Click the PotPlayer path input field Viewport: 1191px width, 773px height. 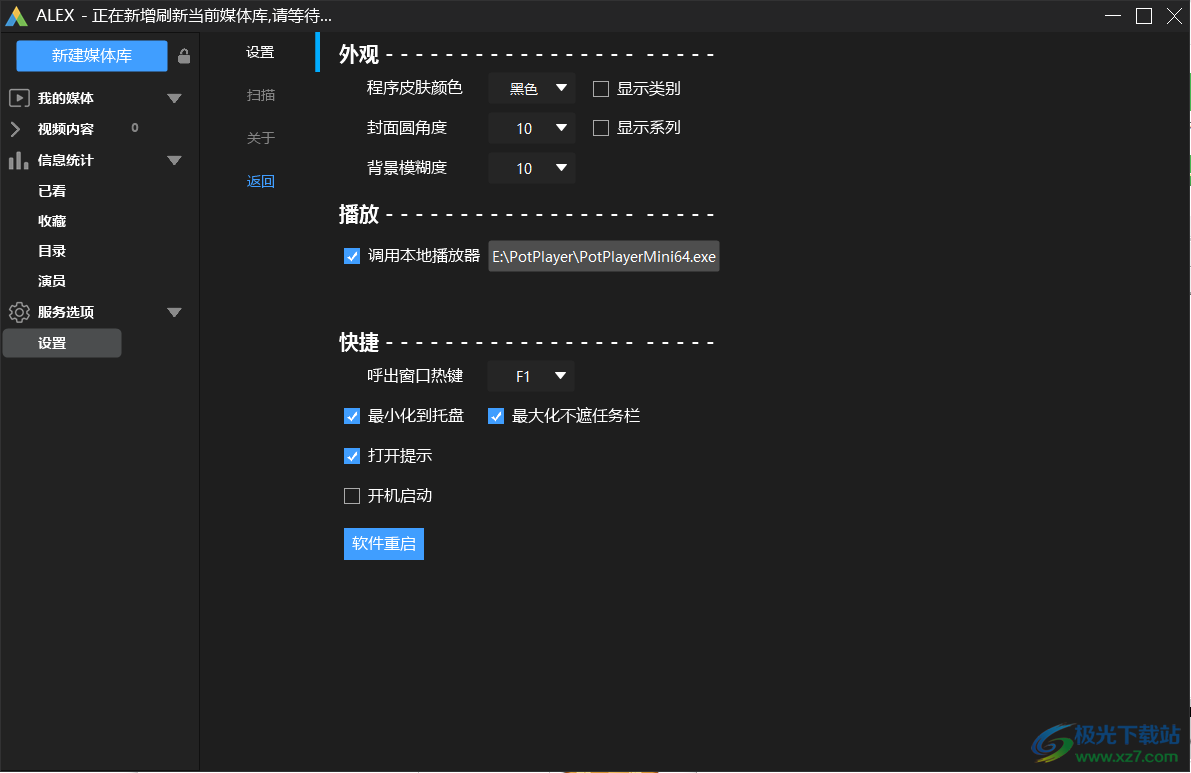[x=603, y=256]
